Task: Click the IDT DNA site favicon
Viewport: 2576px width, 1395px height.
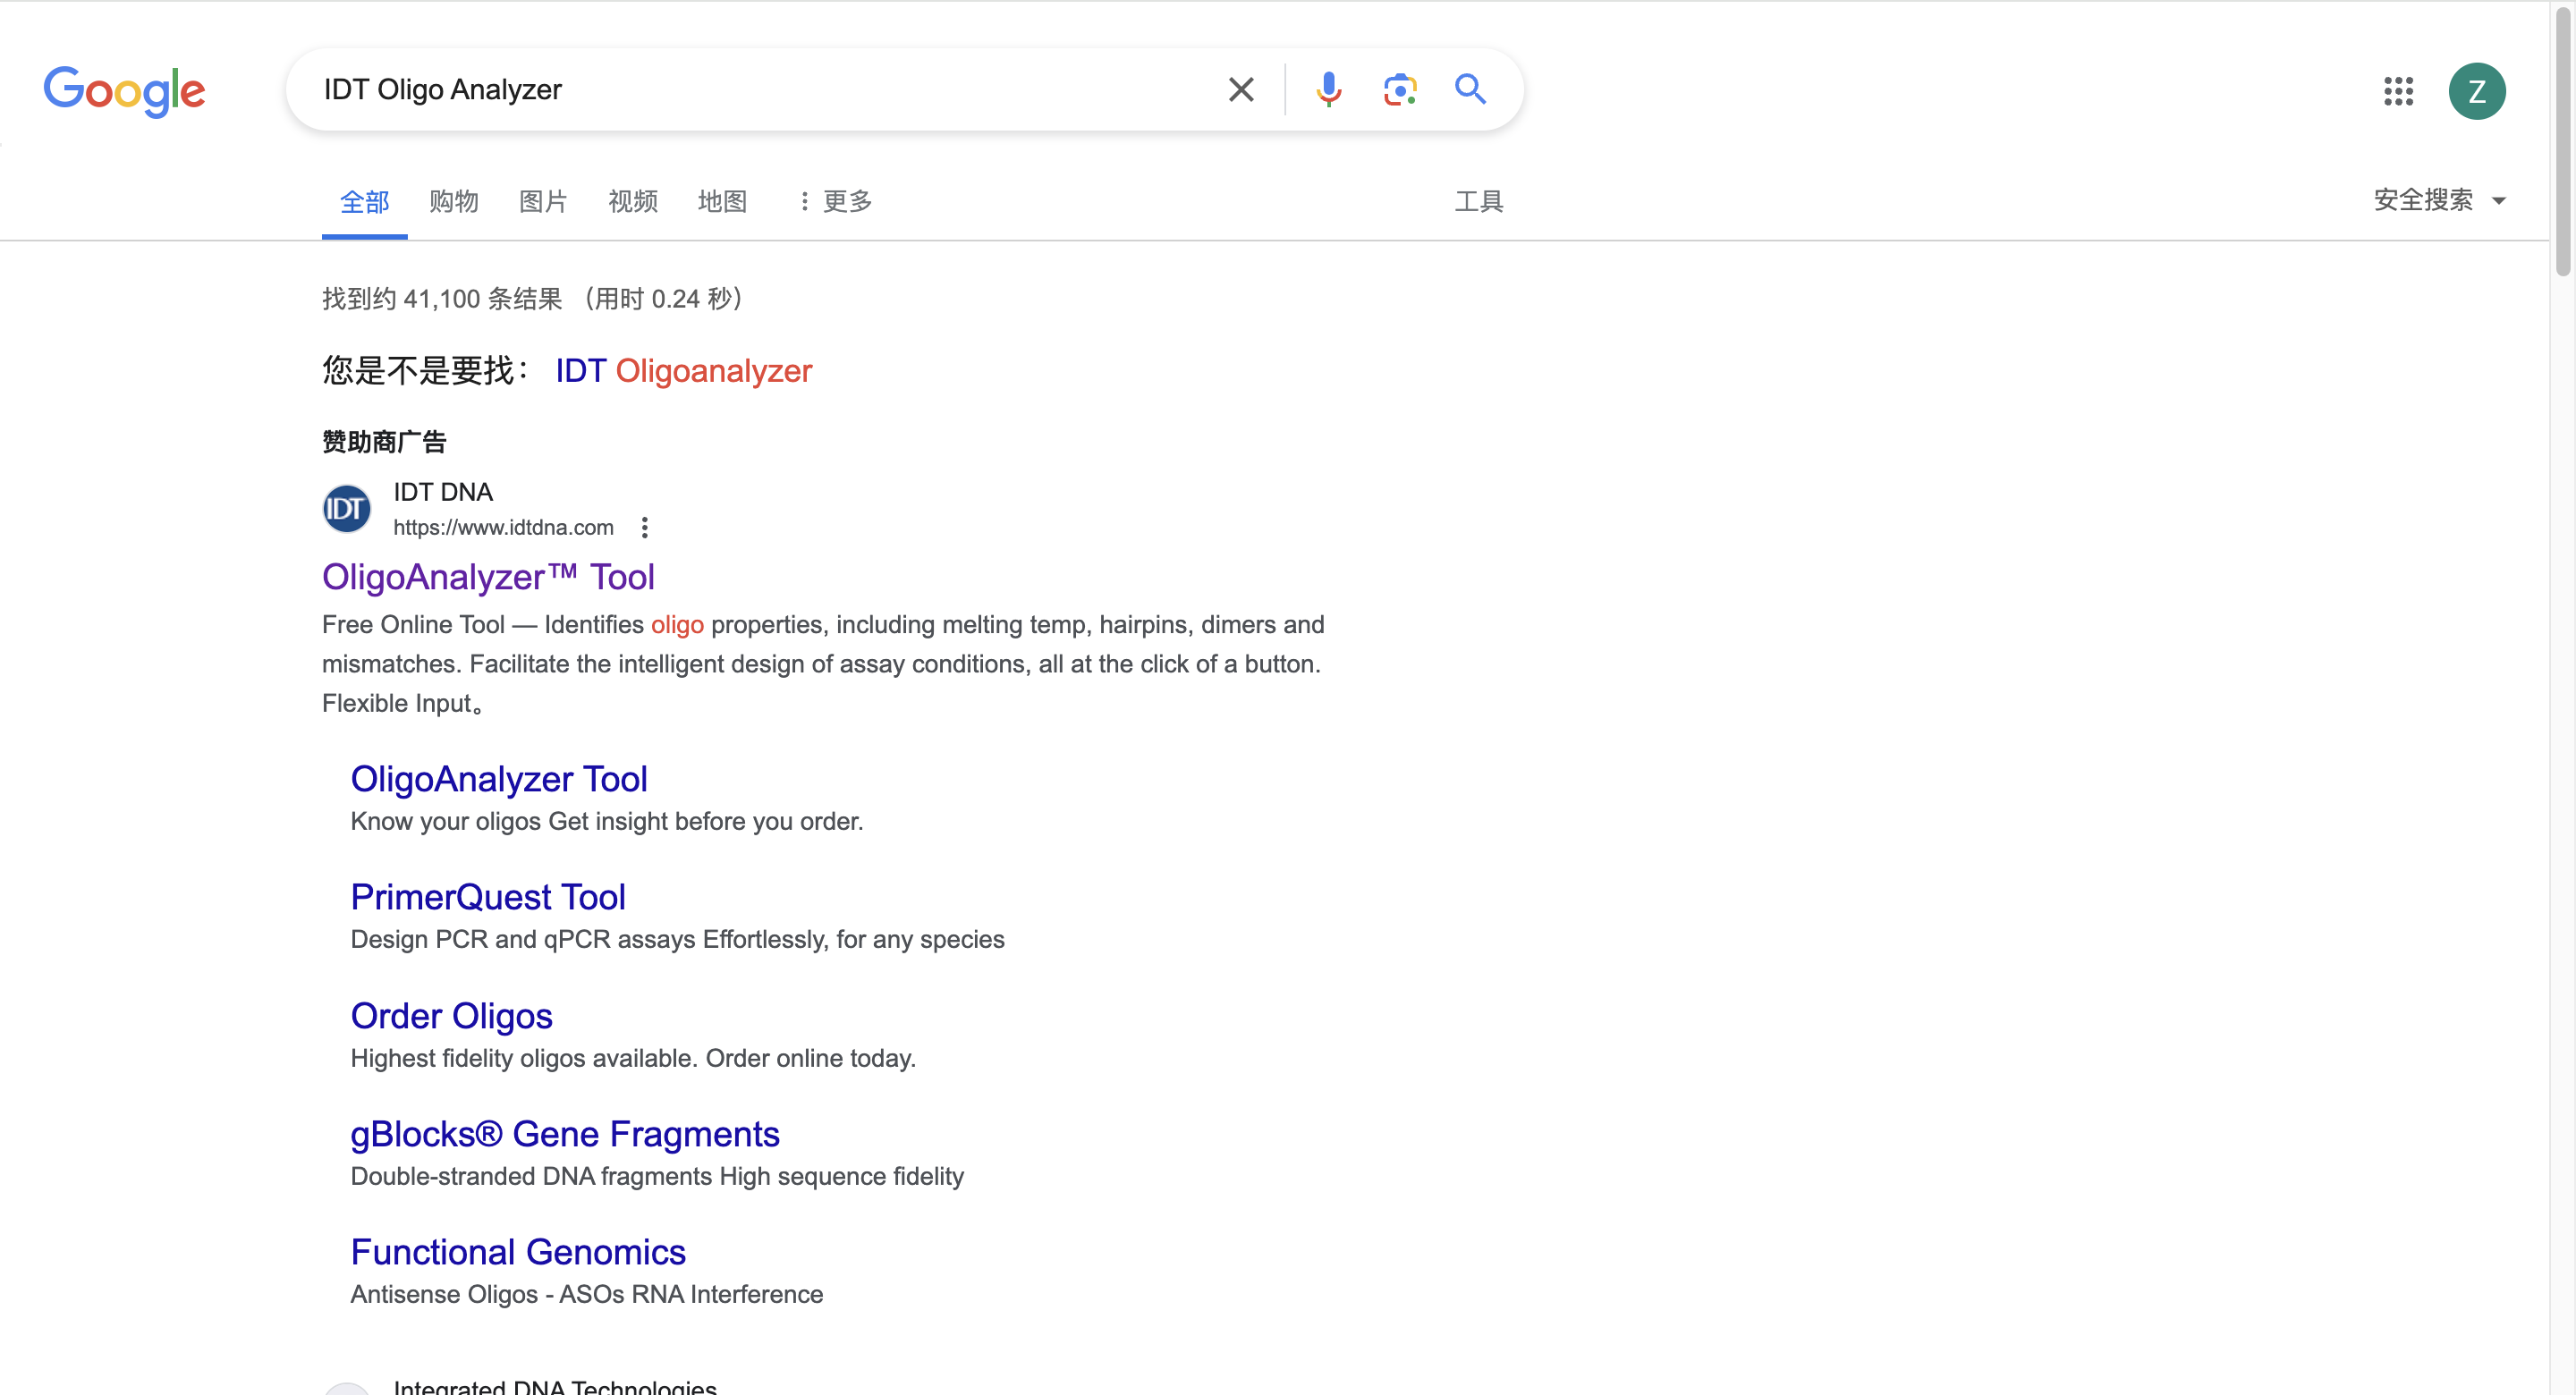Action: 346,509
